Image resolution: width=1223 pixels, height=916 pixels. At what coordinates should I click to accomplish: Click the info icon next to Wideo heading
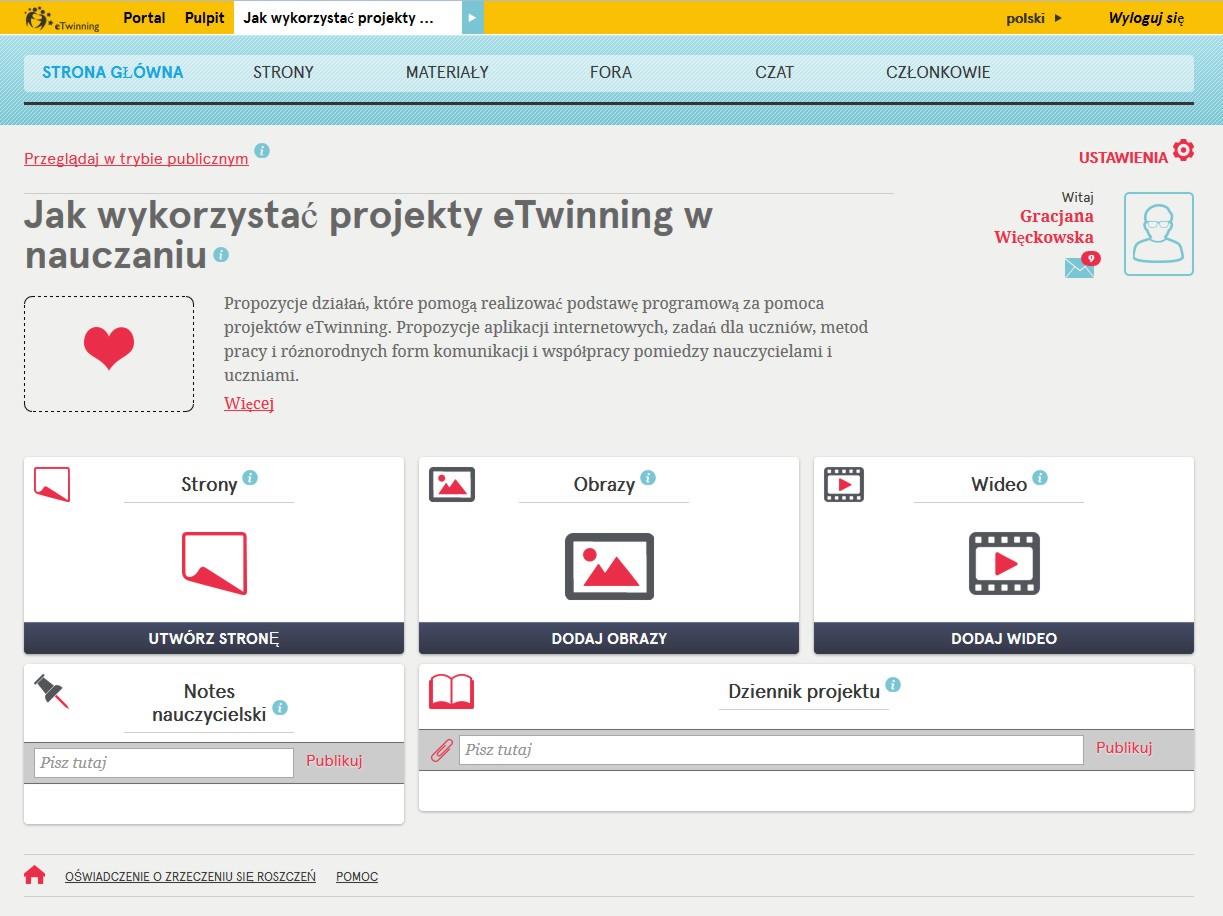(x=1040, y=478)
